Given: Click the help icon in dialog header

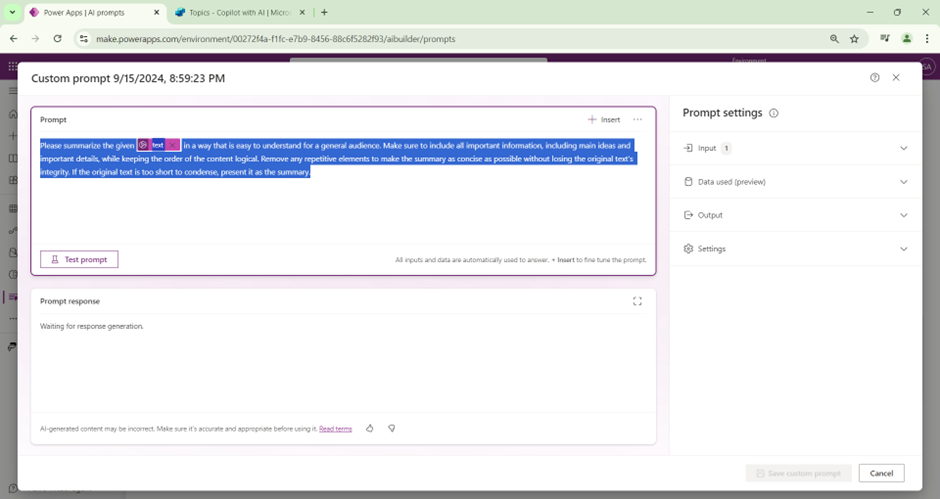Looking at the screenshot, I should pos(875,78).
